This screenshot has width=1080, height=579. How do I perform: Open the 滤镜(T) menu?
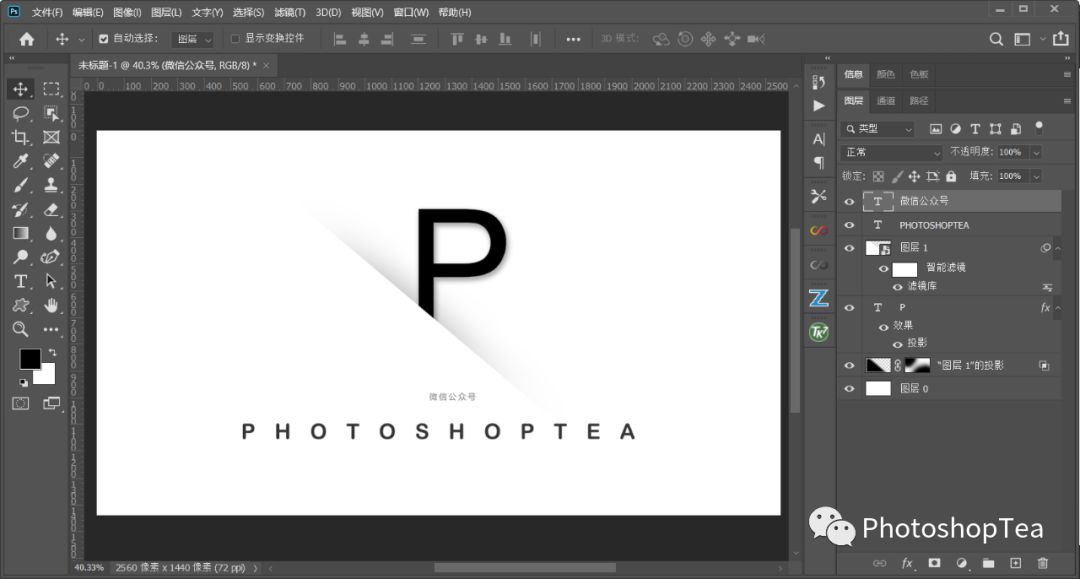(x=289, y=12)
